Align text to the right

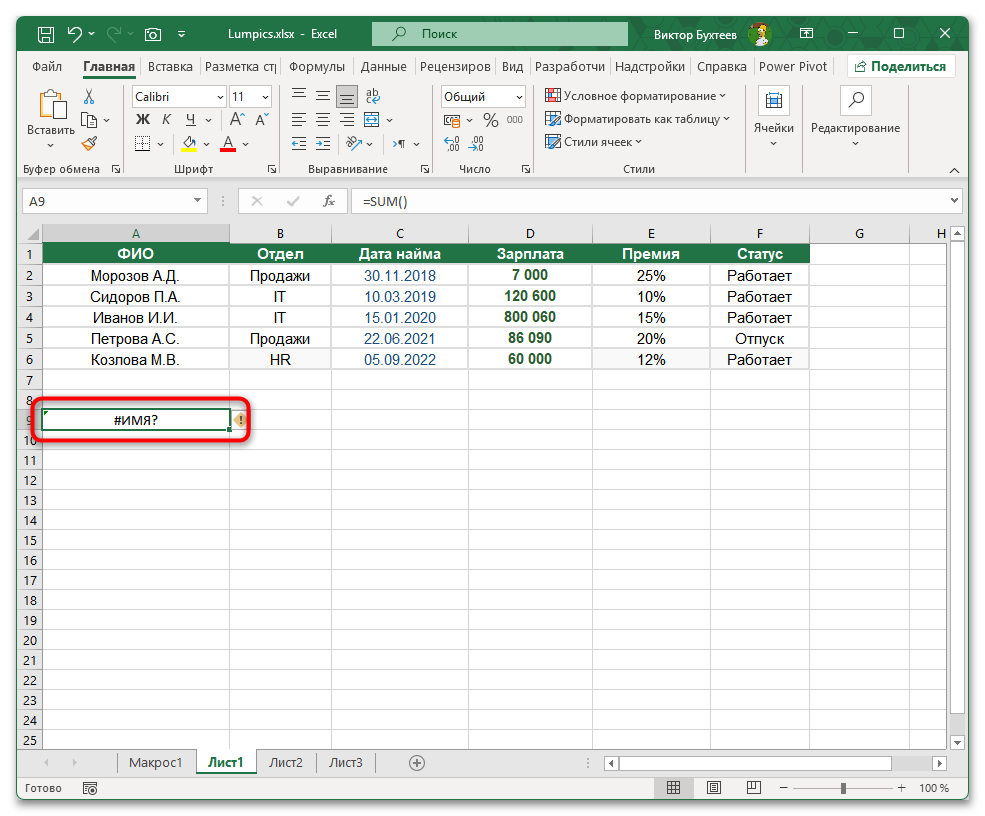coord(347,119)
